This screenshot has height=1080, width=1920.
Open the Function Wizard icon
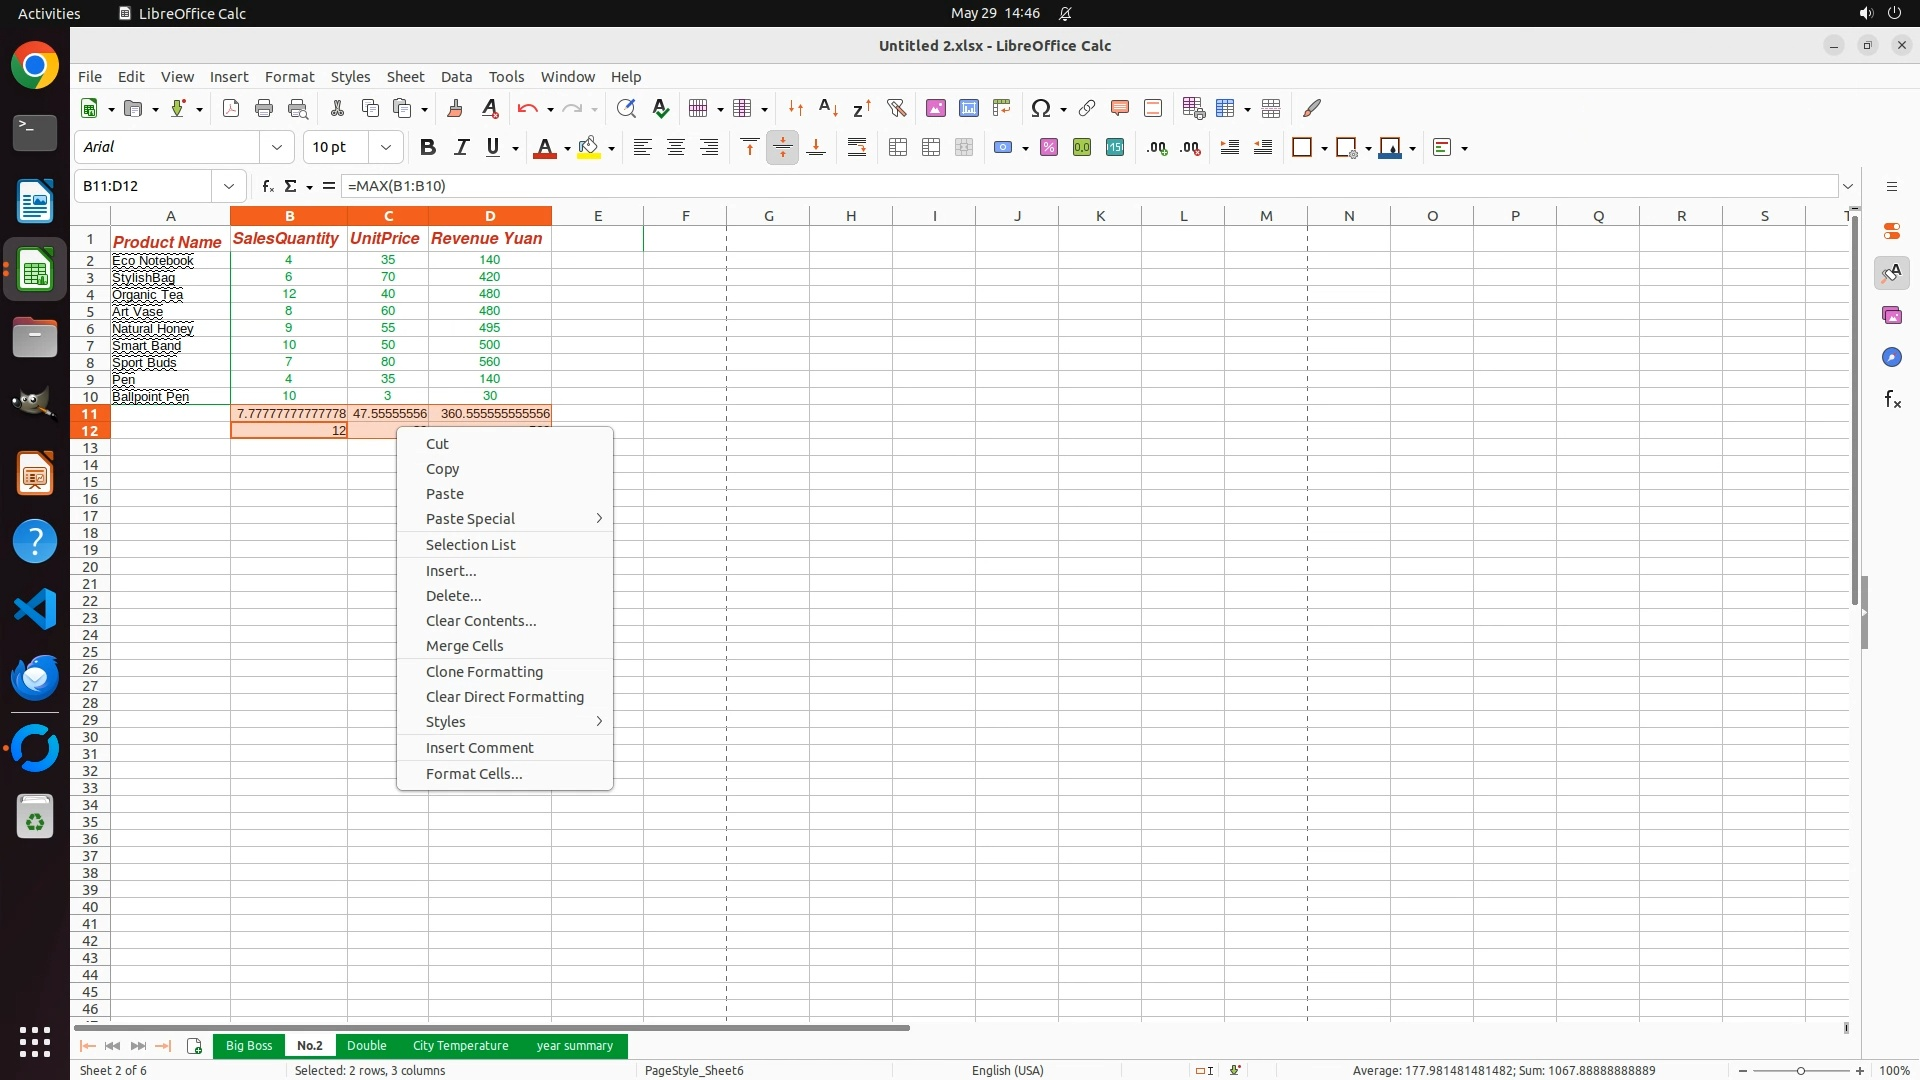click(267, 186)
